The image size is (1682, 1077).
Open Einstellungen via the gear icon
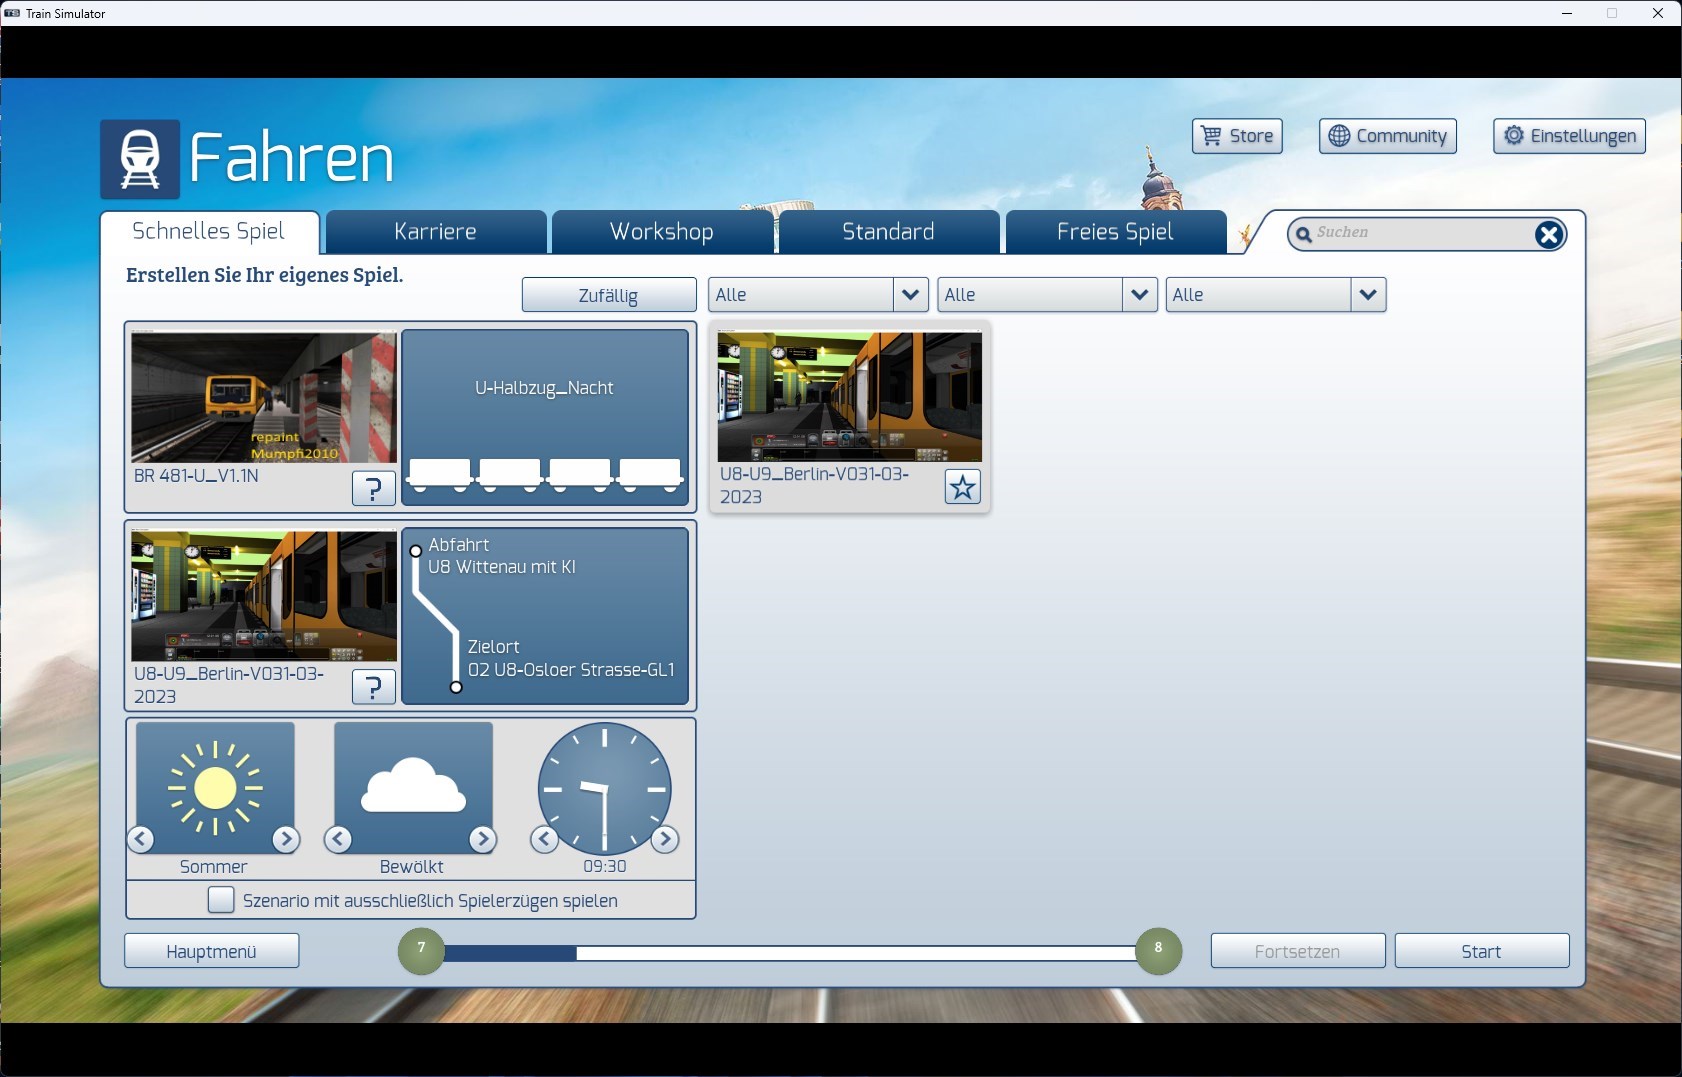pyautogui.click(x=1514, y=135)
